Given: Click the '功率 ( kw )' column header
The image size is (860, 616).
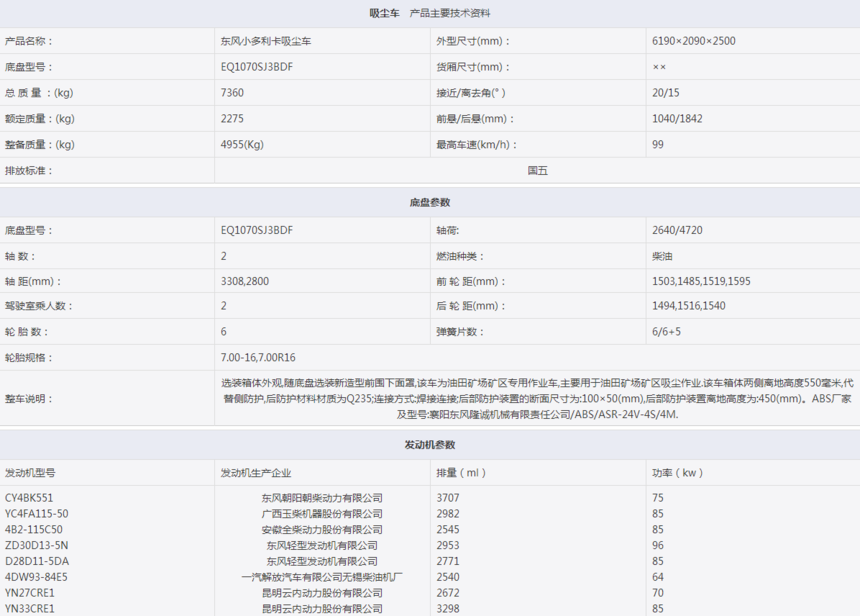Looking at the screenshot, I should tap(677, 473).
